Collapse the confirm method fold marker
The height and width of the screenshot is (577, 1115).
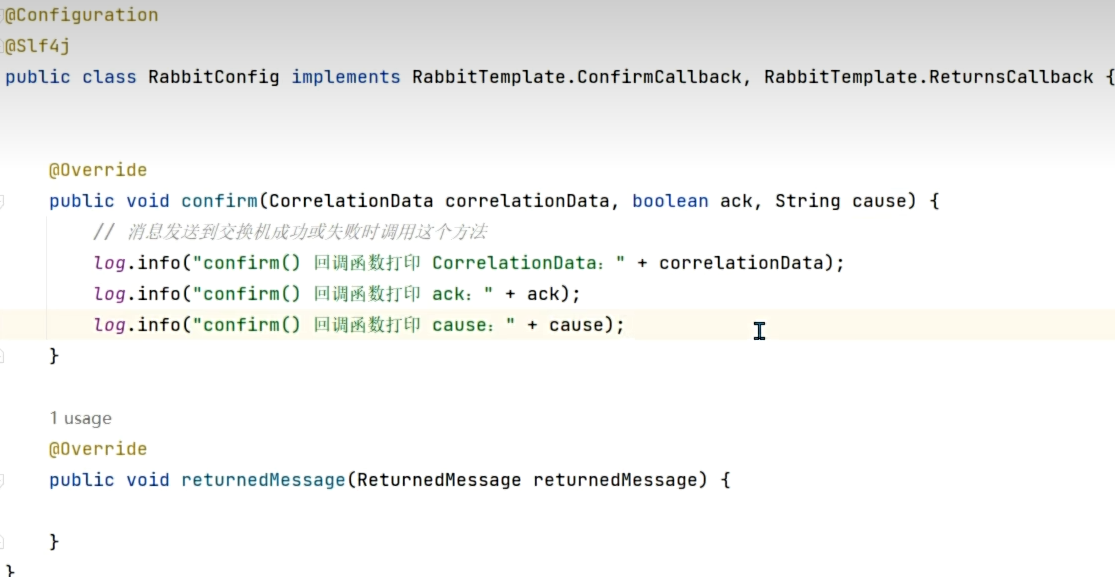pyautogui.click(x=2, y=201)
